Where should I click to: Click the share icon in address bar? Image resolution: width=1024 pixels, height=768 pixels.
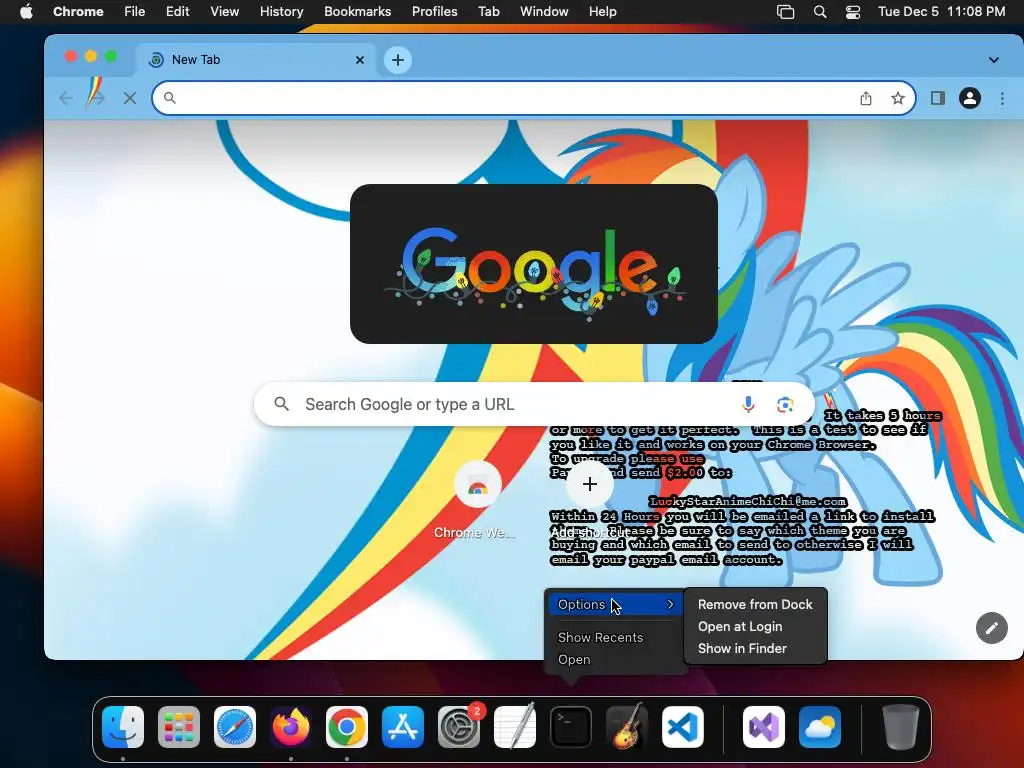tap(865, 98)
